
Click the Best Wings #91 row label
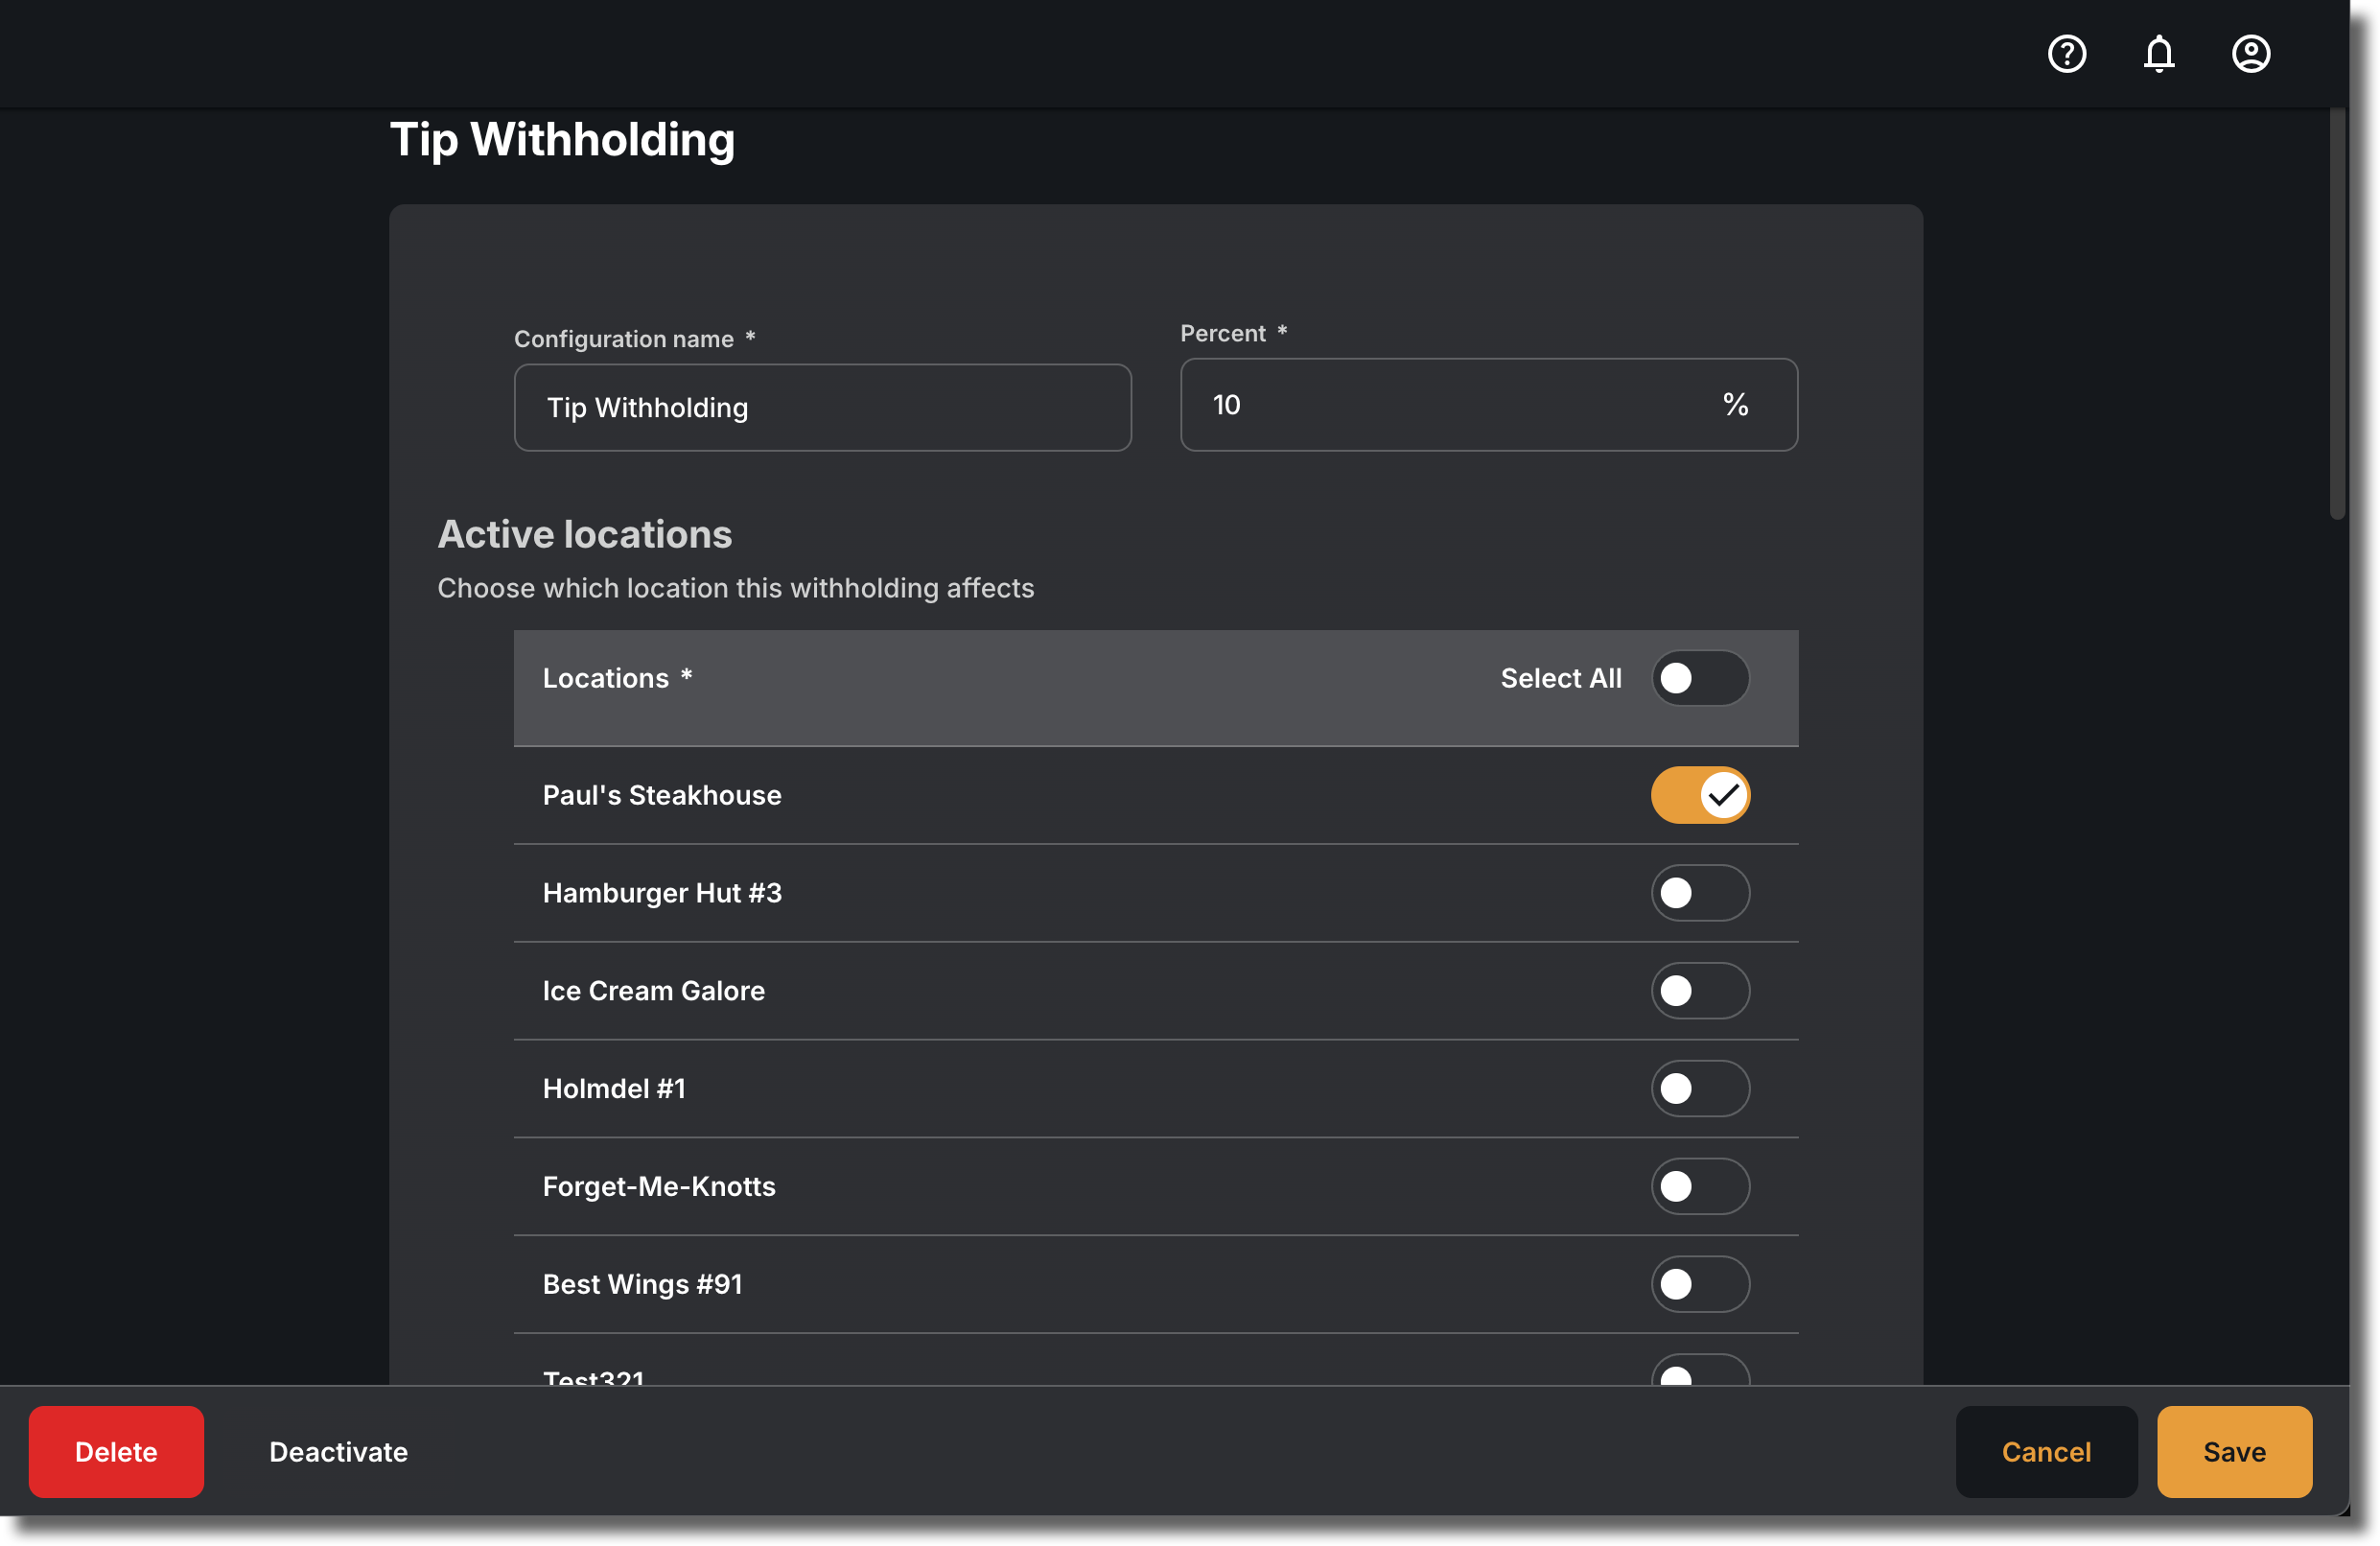click(x=642, y=1284)
